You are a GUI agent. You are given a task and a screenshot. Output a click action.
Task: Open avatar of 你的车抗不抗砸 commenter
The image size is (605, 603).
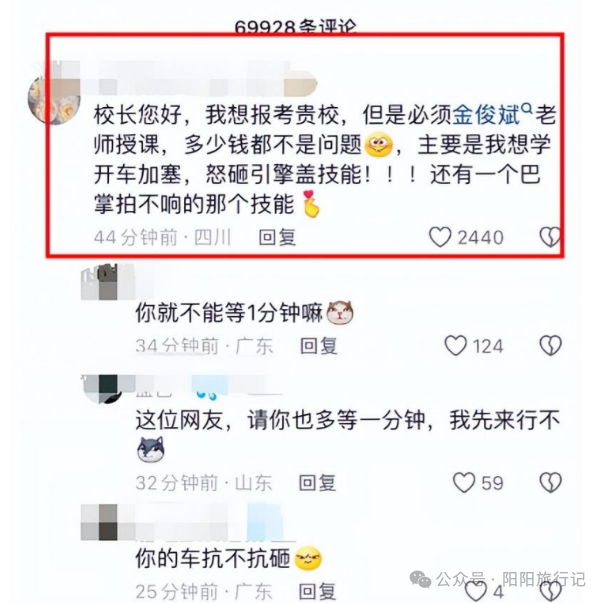pyautogui.click(x=99, y=522)
